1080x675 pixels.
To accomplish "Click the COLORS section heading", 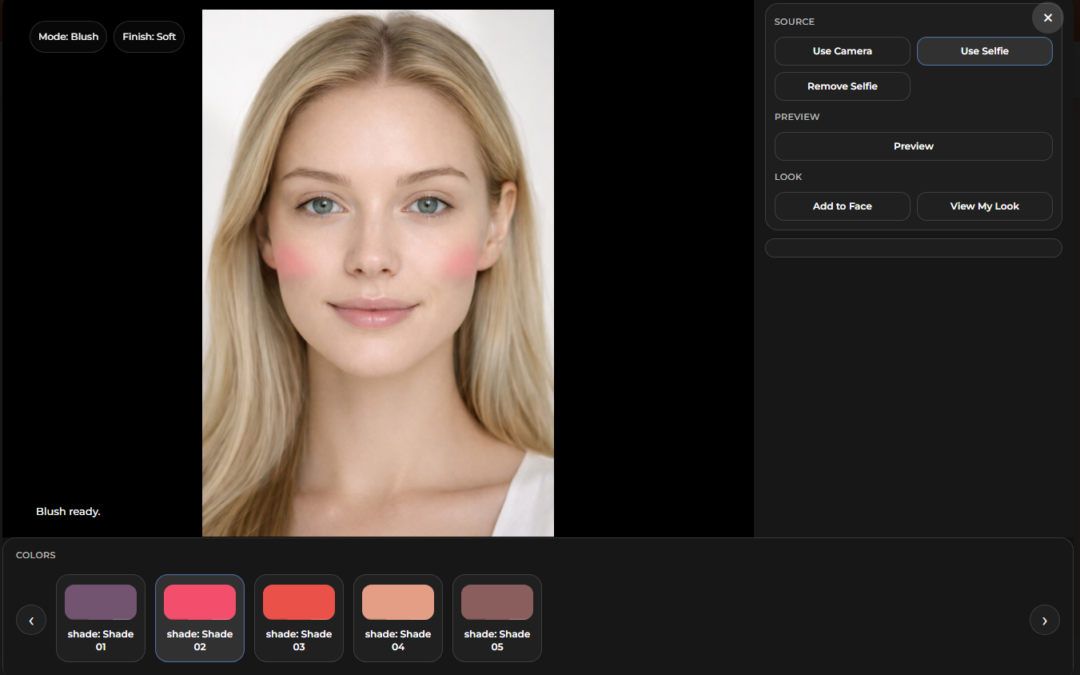I will pos(36,555).
